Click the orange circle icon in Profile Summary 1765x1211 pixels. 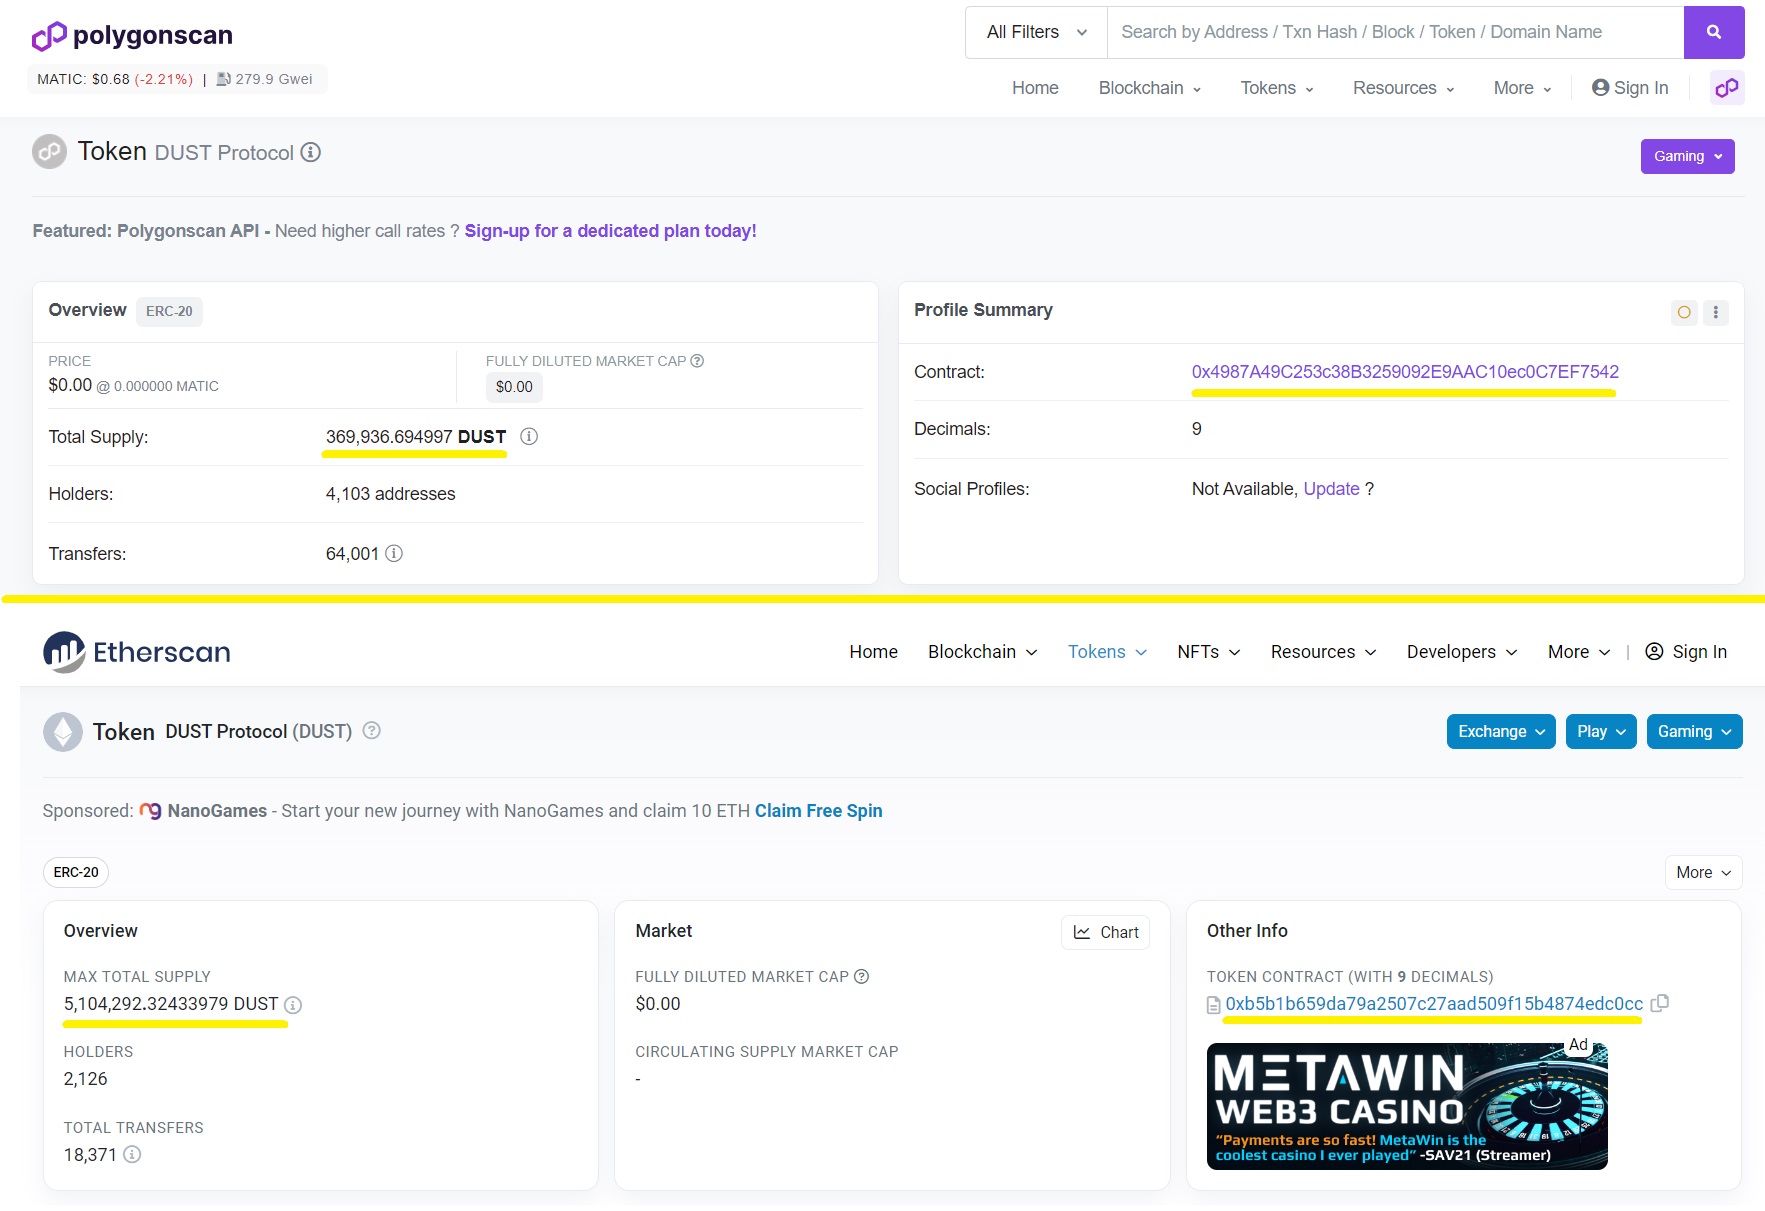(x=1684, y=312)
